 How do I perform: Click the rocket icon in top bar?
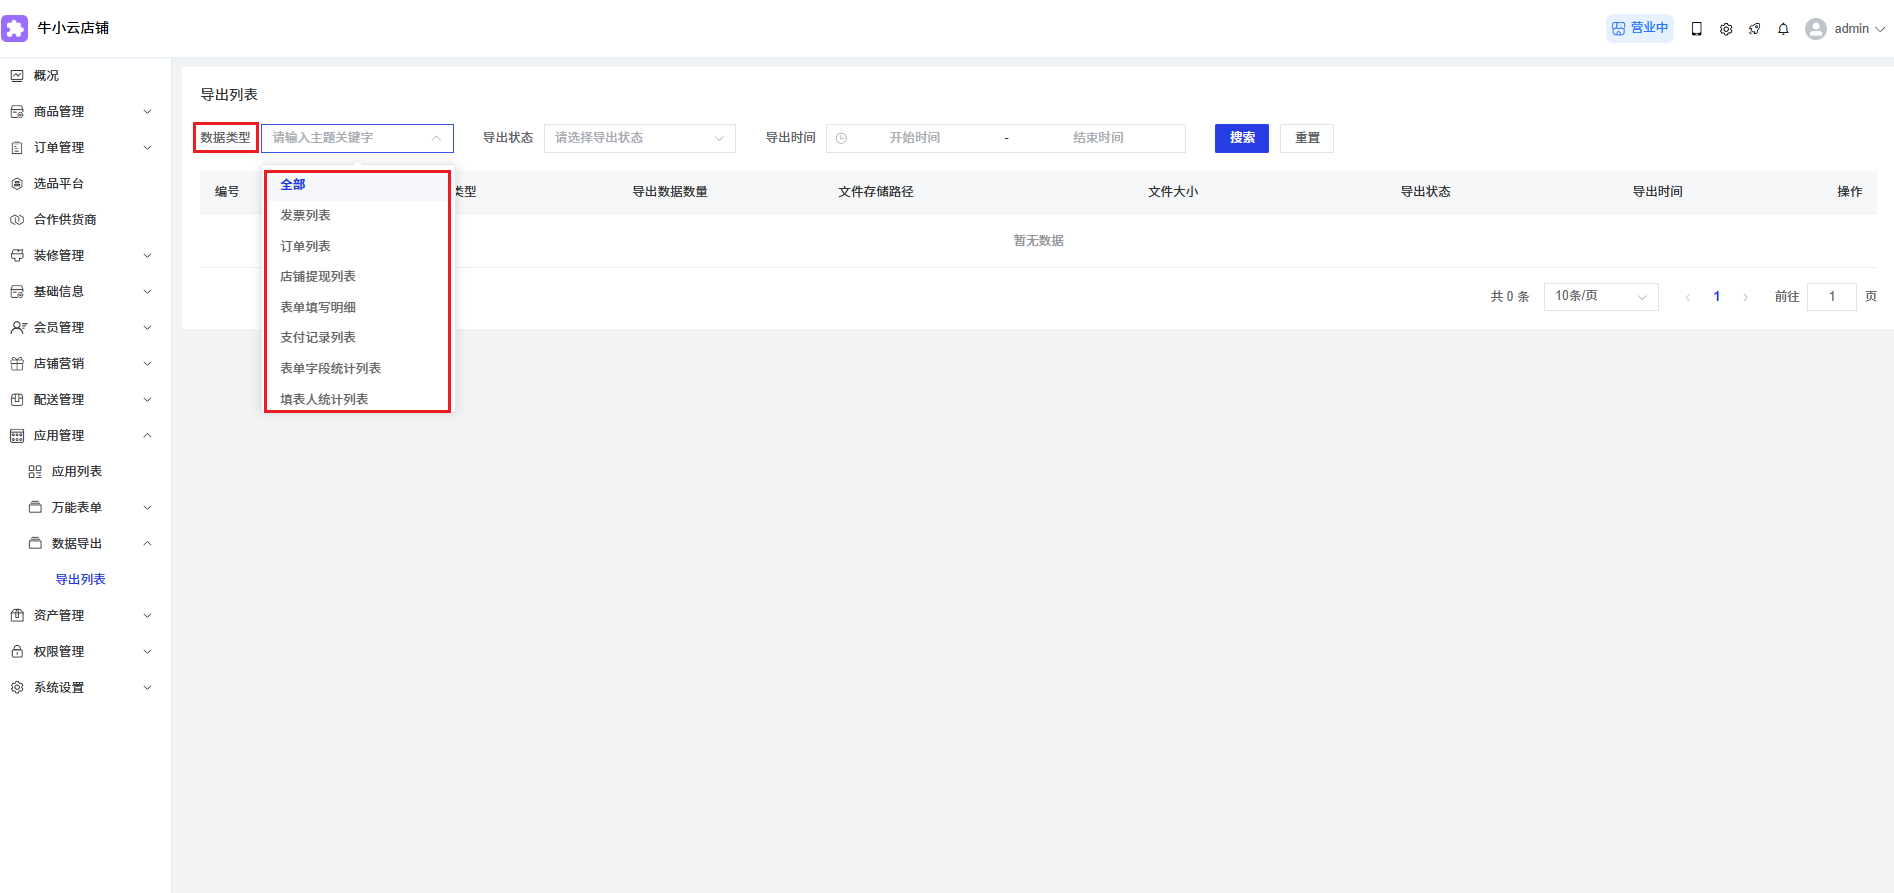1754,29
